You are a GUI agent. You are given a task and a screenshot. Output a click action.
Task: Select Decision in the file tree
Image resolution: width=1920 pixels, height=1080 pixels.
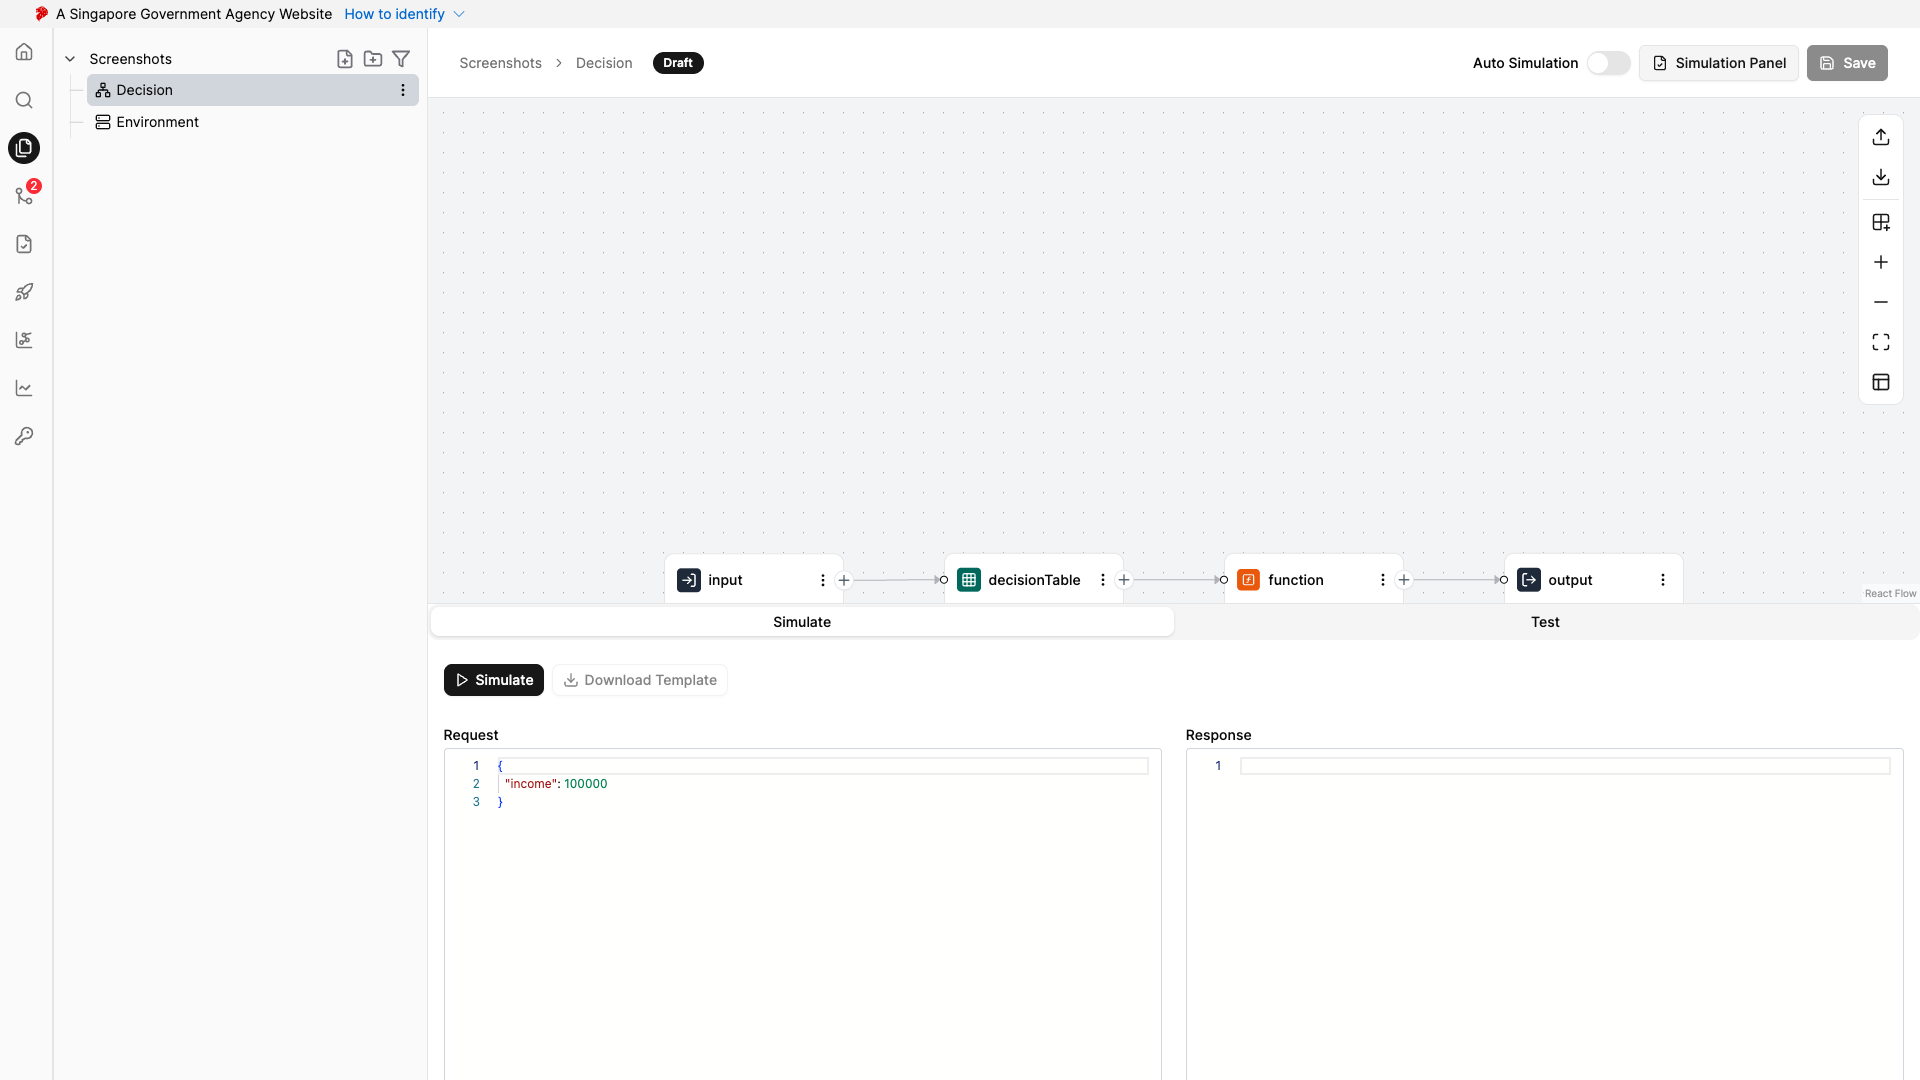[252, 90]
